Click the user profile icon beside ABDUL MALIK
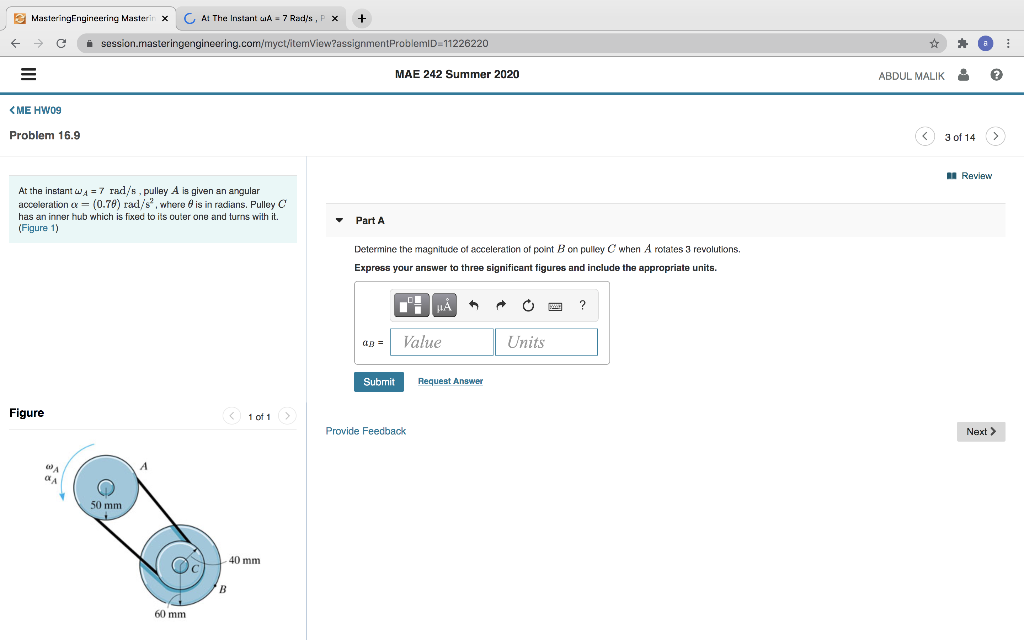Viewport: 1024px width, 640px height. coord(962,74)
